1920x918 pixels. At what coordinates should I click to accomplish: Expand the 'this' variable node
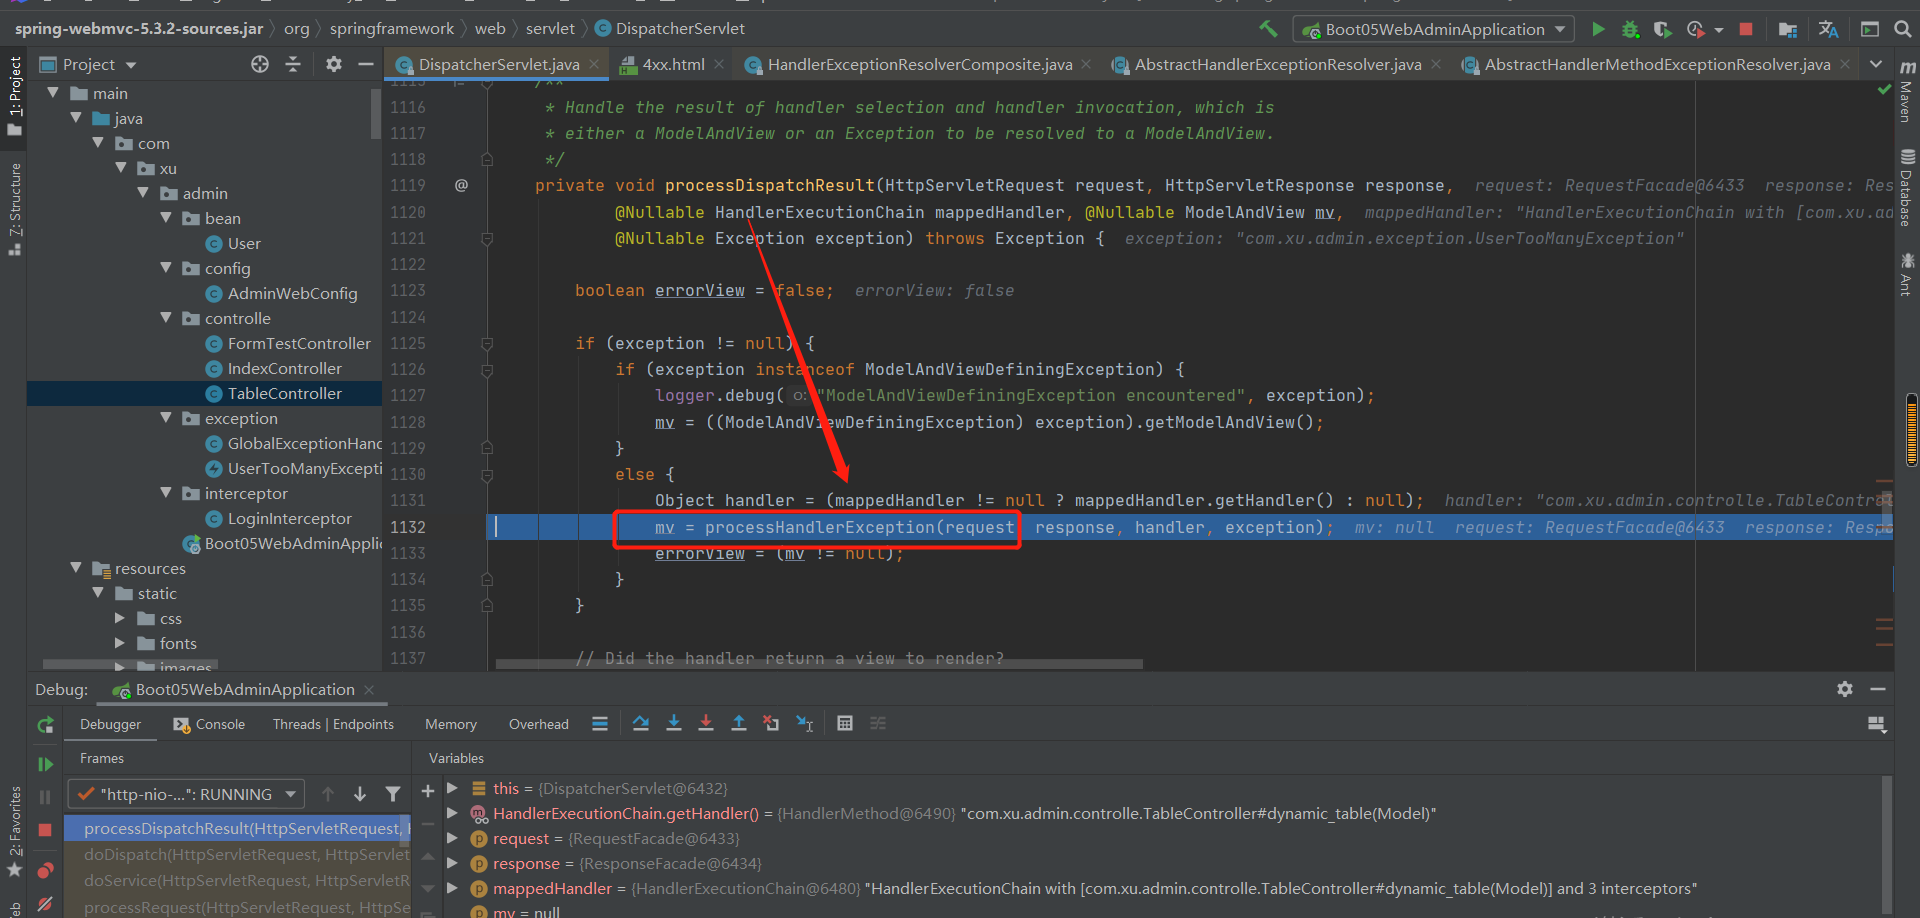coord(452,788)
